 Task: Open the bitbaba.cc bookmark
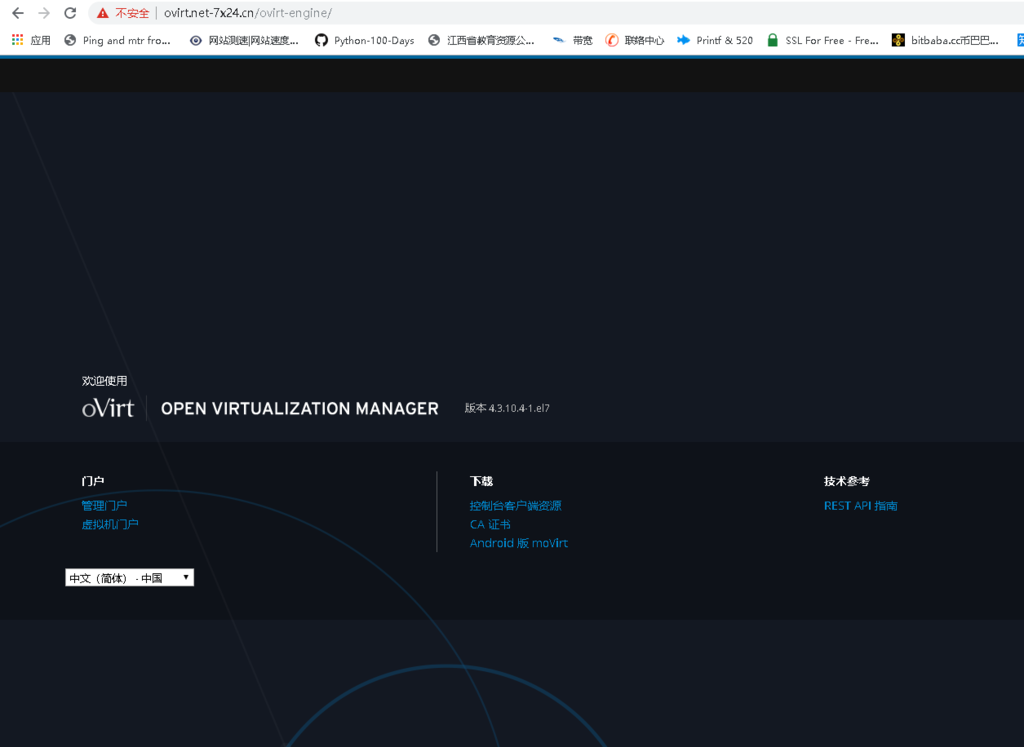click(x=945, y=40)
